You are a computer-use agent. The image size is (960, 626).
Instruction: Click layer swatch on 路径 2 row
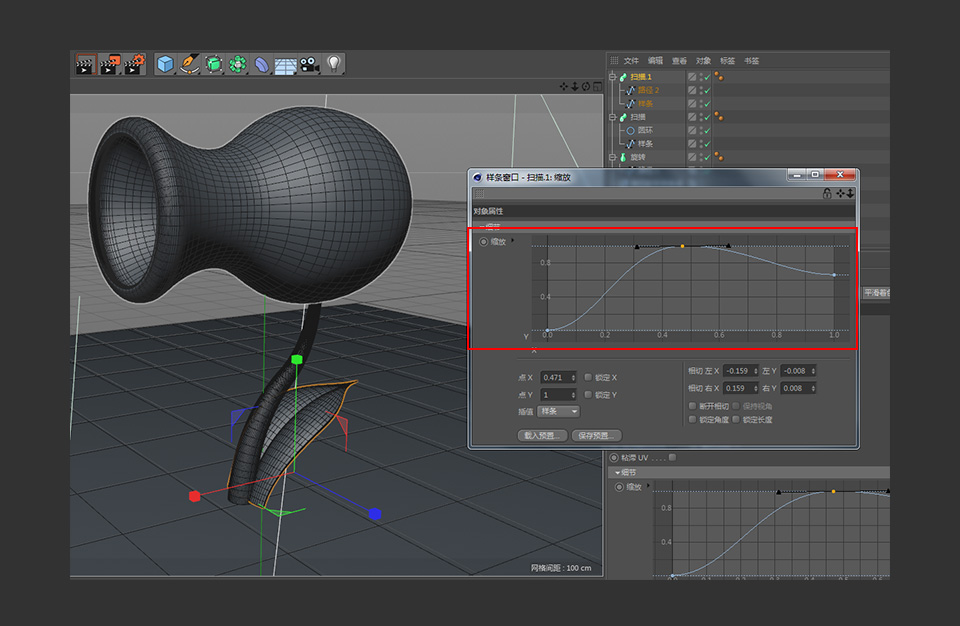pyautogui.click(x=692, y=90)
